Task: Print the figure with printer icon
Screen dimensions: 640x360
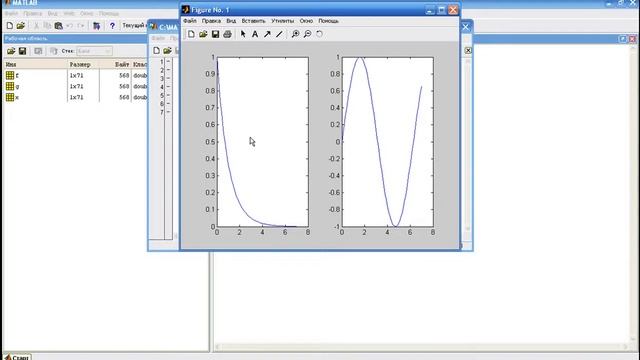Action: point(227,34)
